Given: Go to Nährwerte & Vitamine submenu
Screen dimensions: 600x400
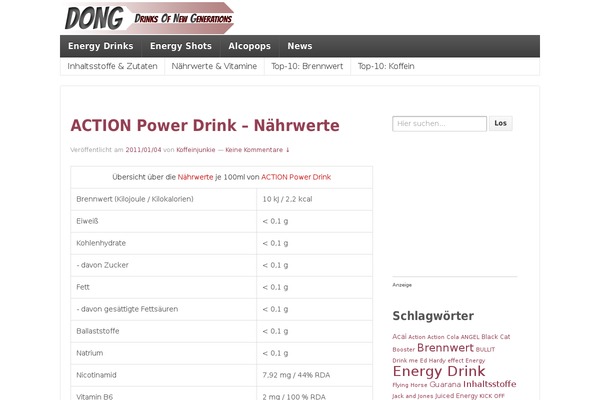Looking at the screenshot, I should [x=214, y=66].
